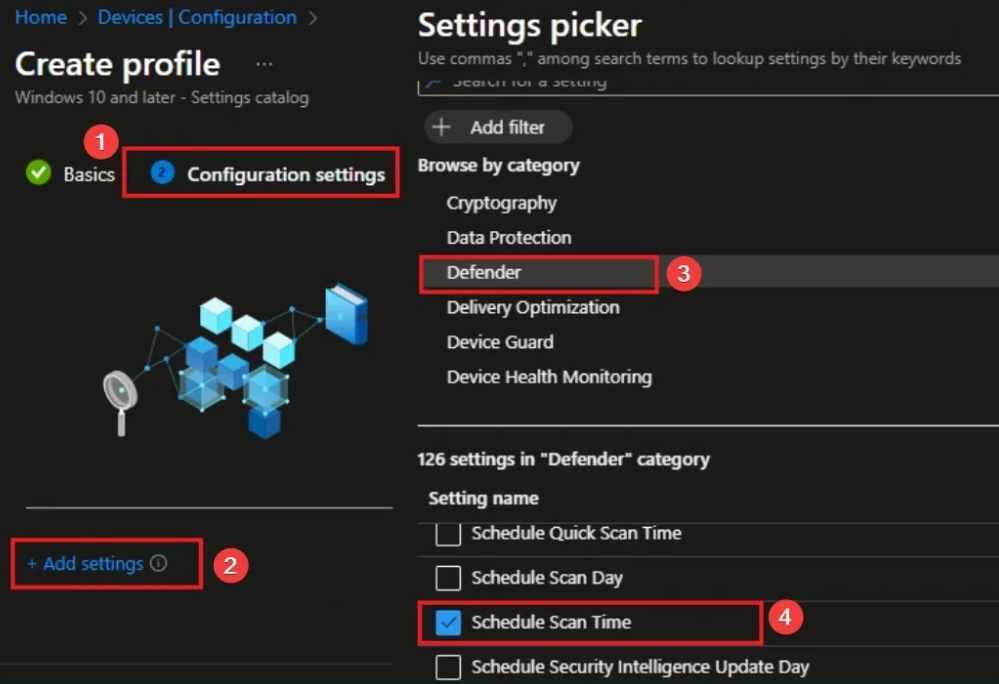Click the green Basics completed checkmark icon
The image size is (999, 684).
(39, 173)
